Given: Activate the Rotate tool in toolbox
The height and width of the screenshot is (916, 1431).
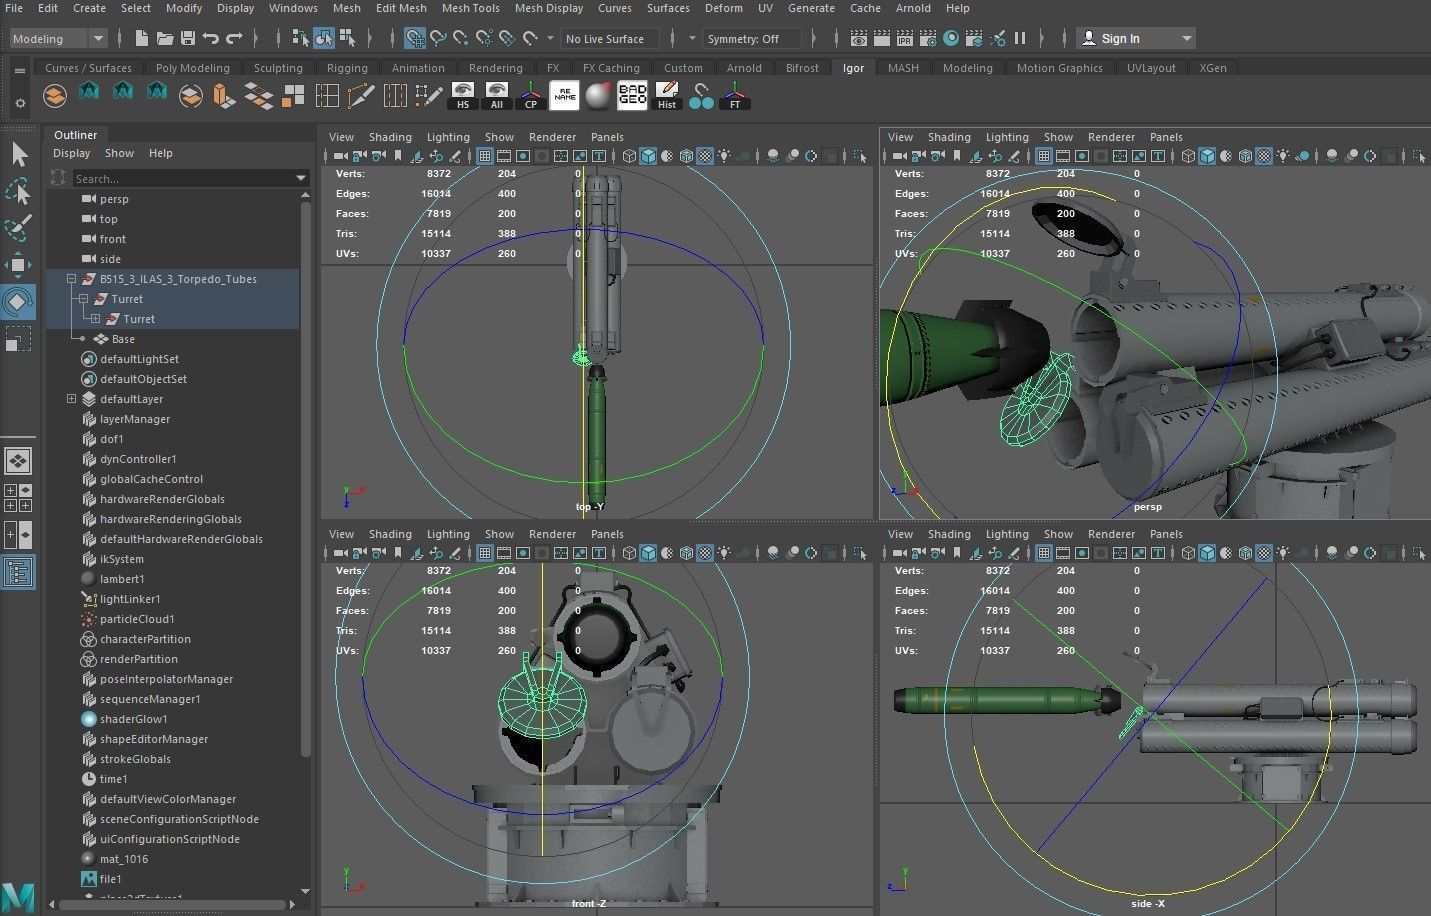Looking at the screenshot, I should tap(19, 302).
